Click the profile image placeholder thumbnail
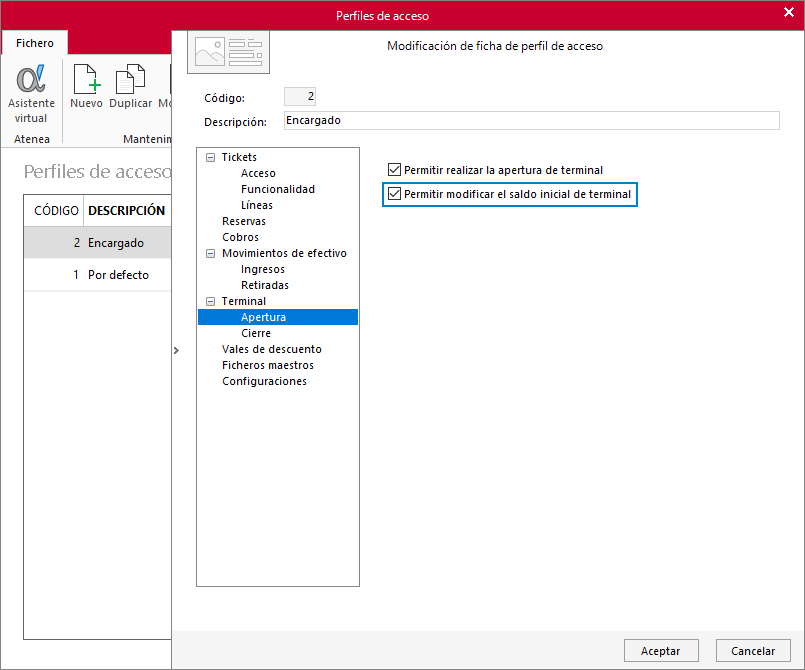This screenshot has height=670, width=805. (228, 51)
